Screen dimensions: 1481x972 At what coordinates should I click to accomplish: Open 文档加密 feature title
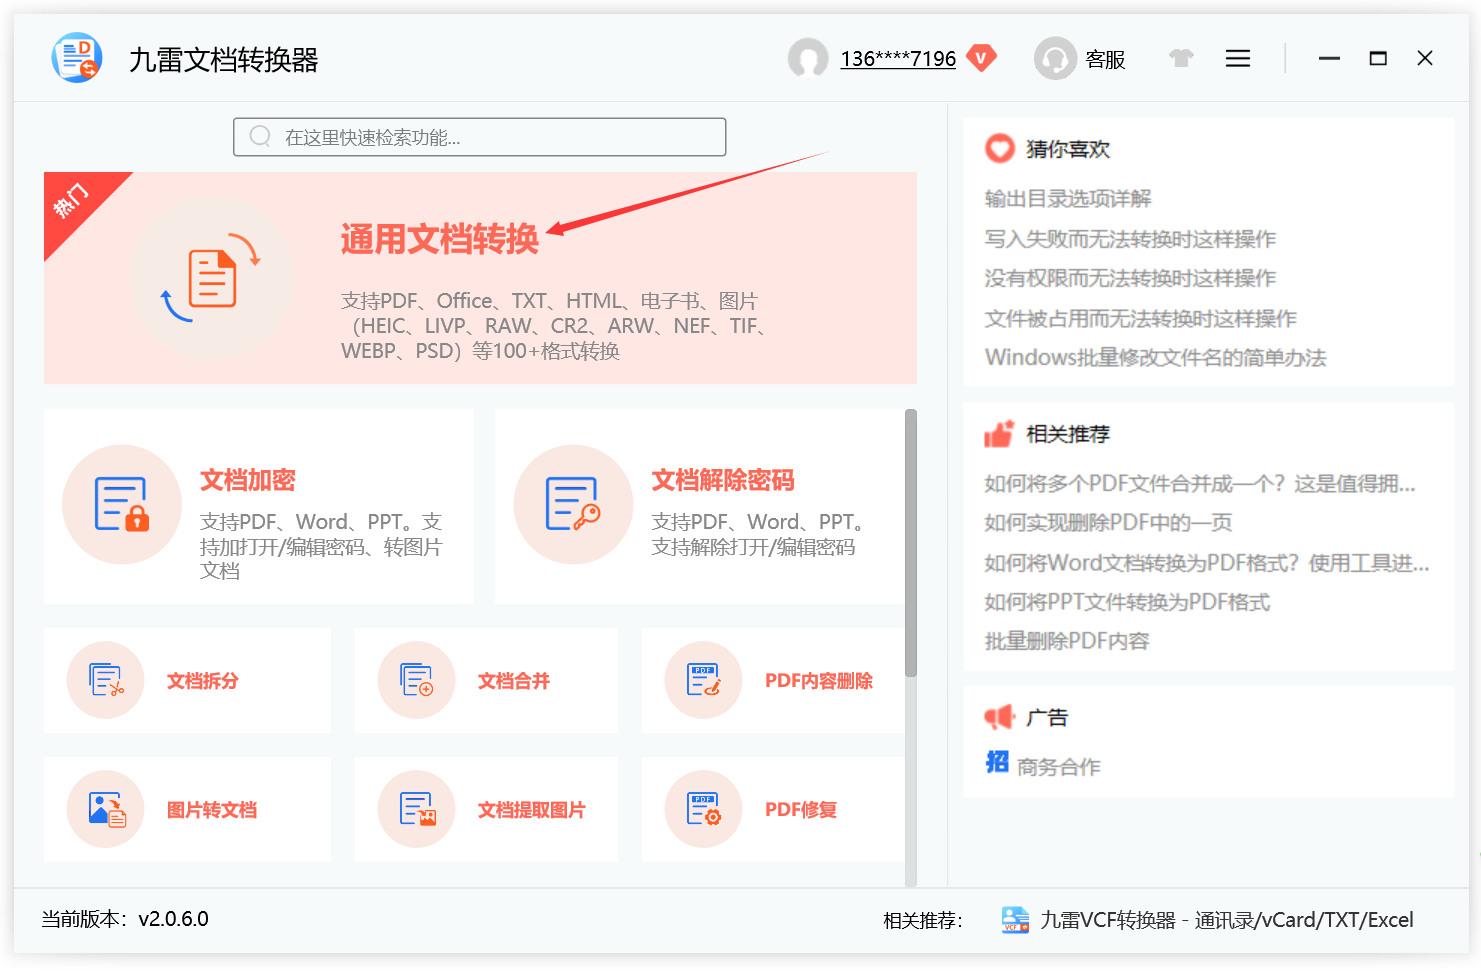point(248,480)
